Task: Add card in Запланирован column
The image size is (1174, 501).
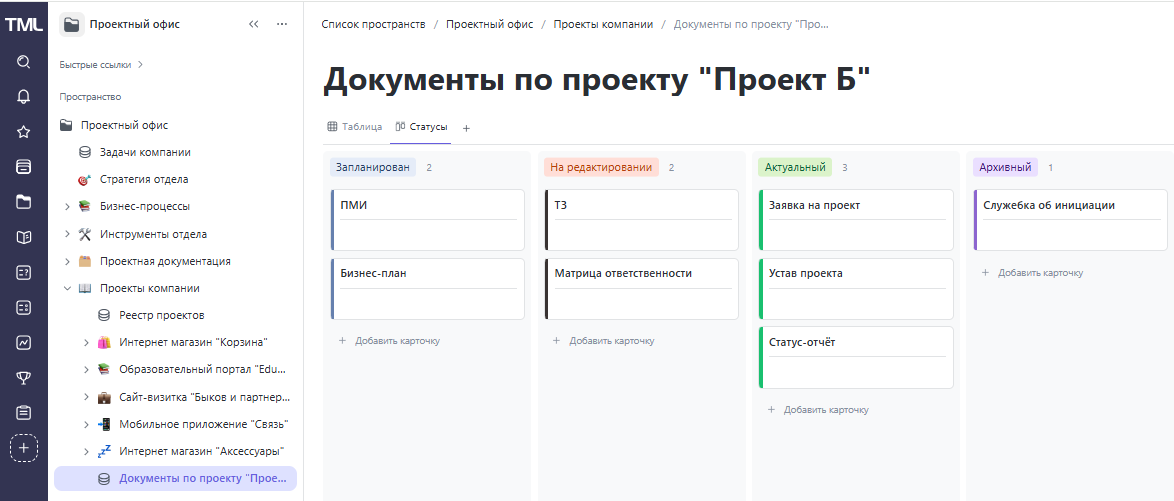Action: tap(389, 341)
